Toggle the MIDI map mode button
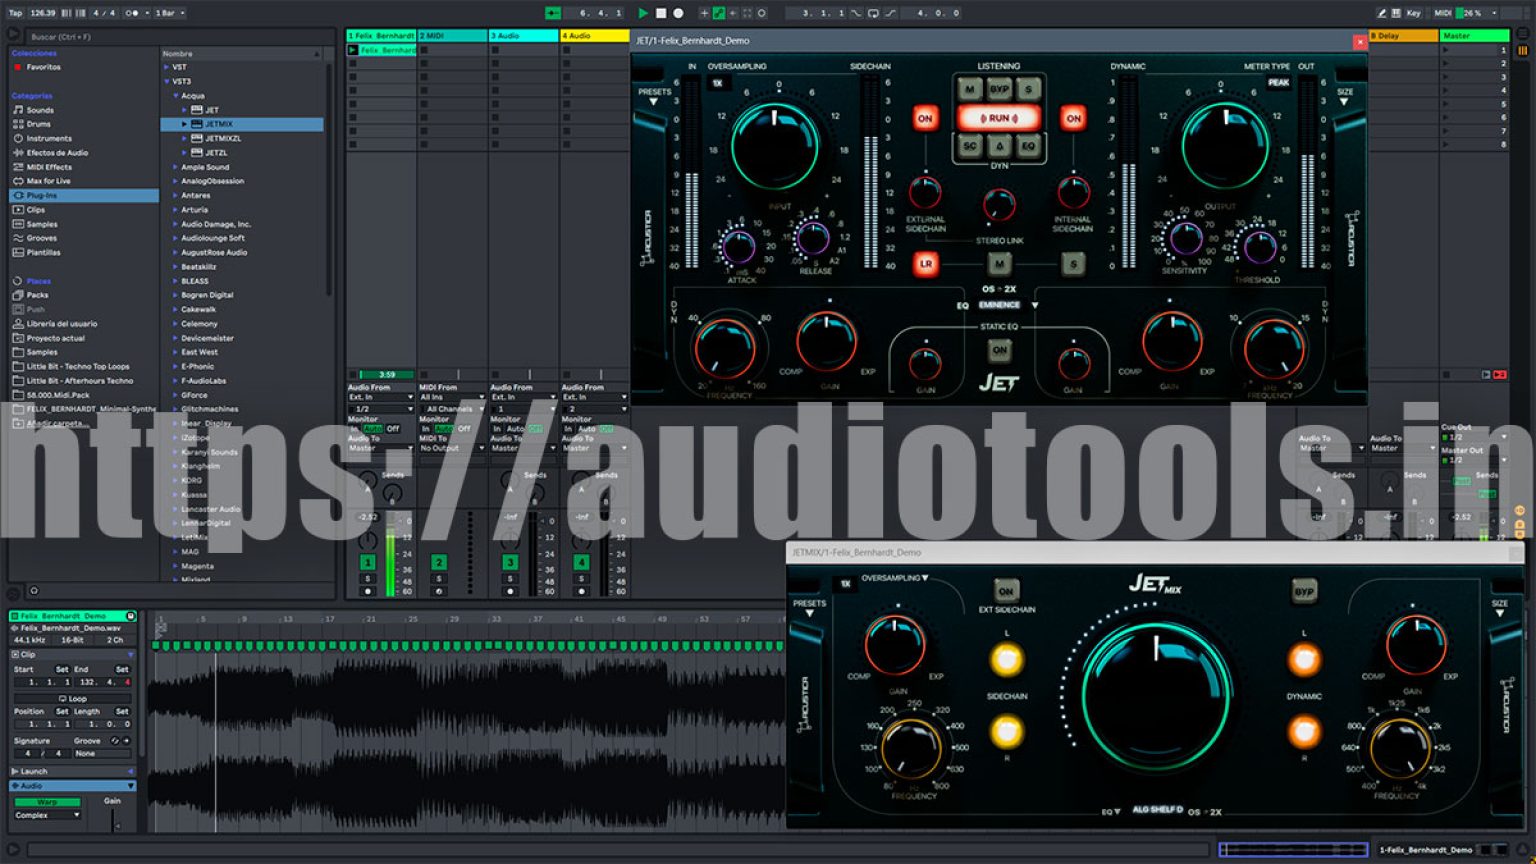 (1442, 13)
